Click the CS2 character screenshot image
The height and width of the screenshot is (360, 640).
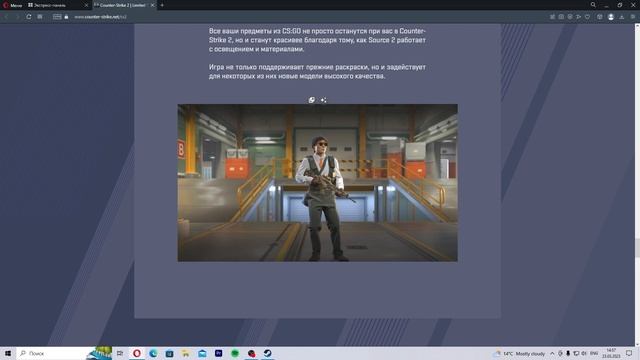[x=318, y=183]
